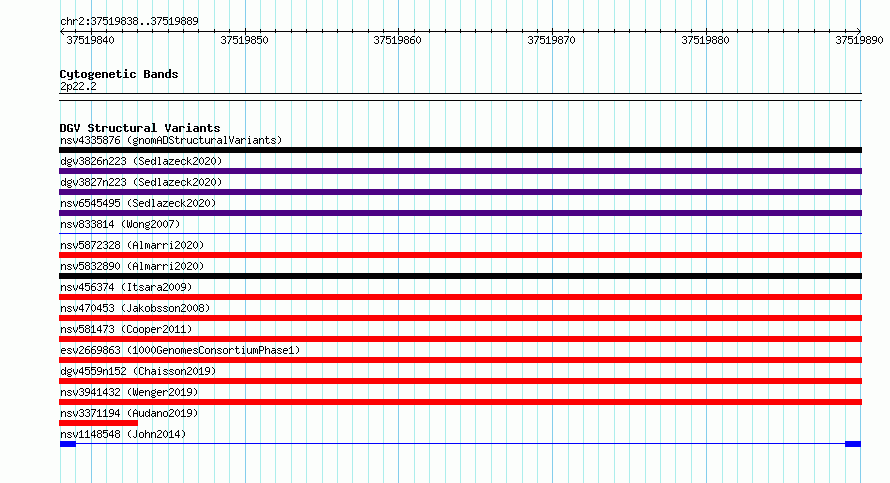Click the purple bar for dgv3827n223
The width and height of the screenshot is (890, 483).
coord(460,192)
